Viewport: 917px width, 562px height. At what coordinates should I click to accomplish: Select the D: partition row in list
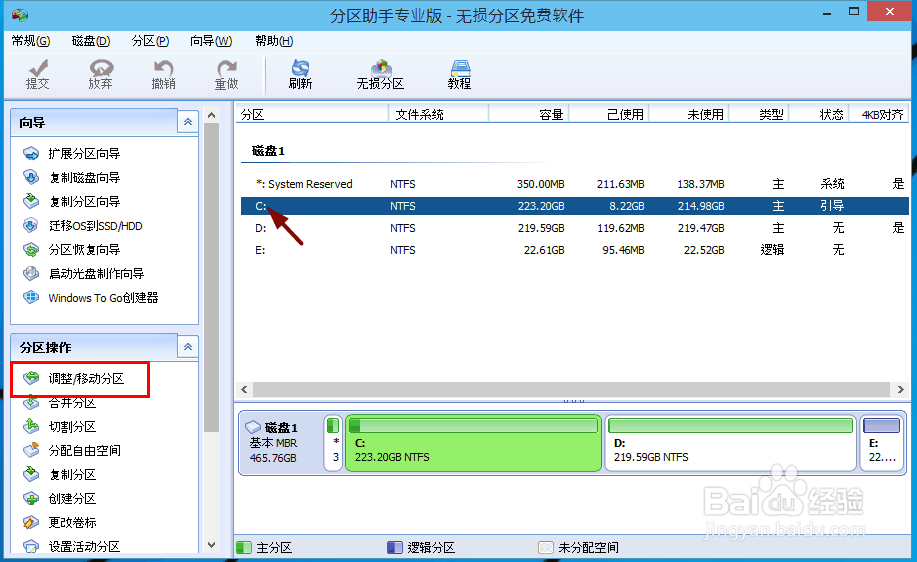[x=575, y=228]
